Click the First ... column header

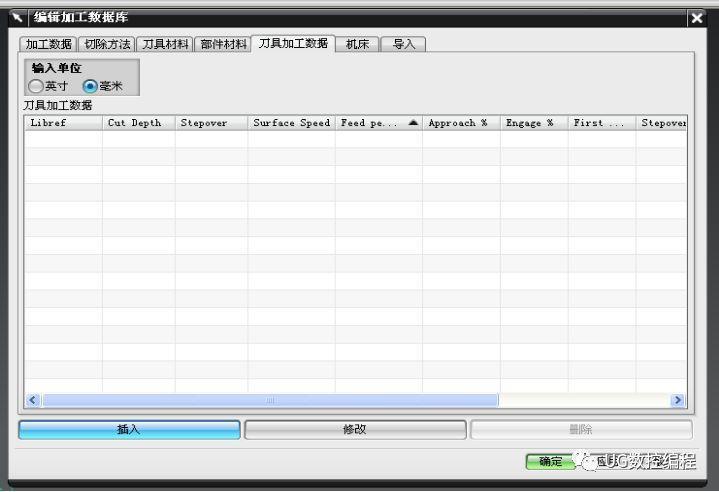(602, 123)
